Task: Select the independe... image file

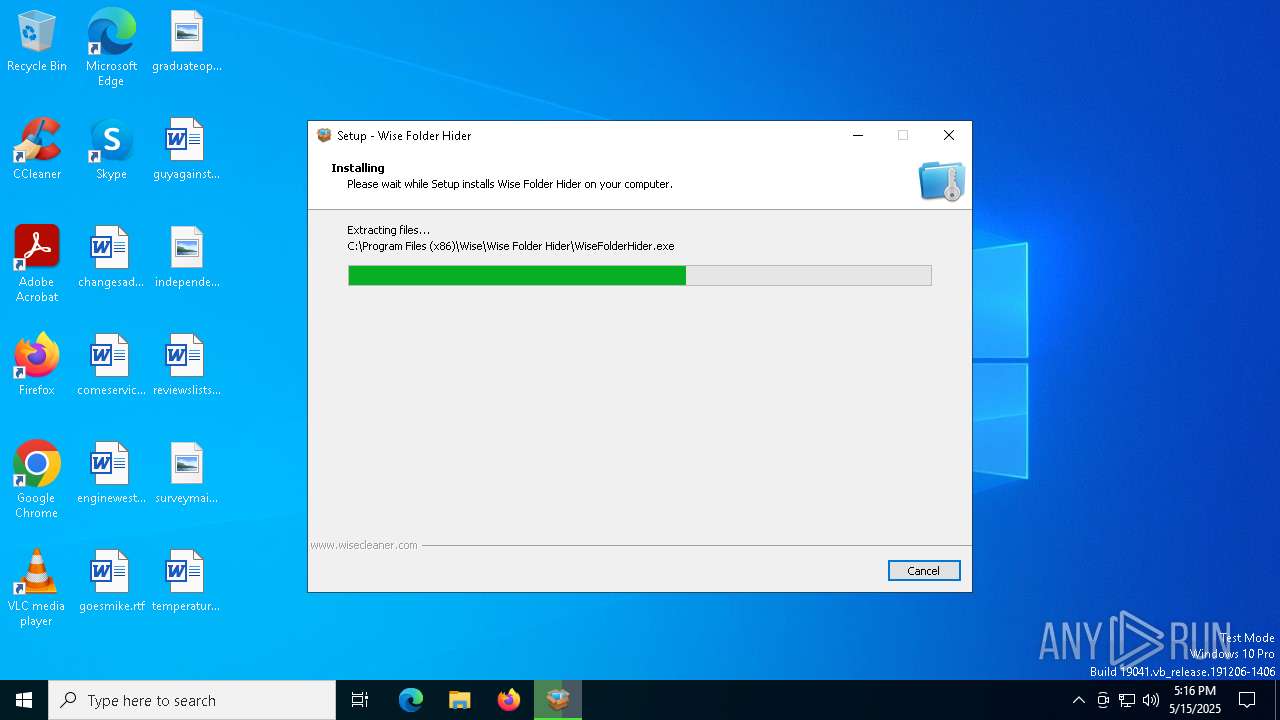Action: click(x=187, y=258)
